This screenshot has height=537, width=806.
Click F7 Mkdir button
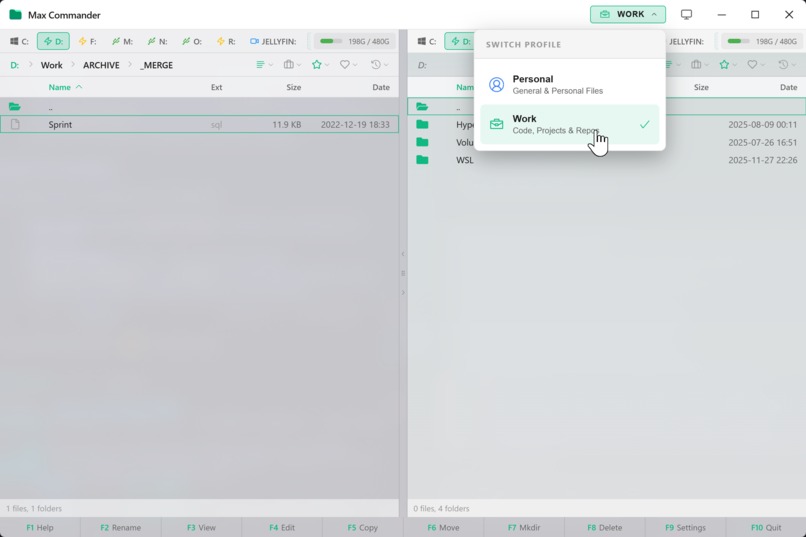pyautogui.click(x=524, y=527)
